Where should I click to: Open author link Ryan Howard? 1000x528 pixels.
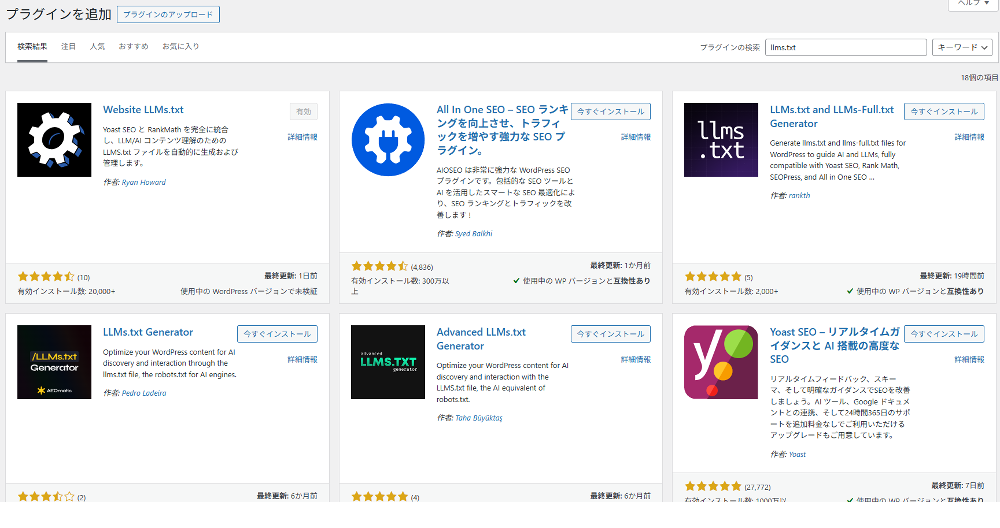click(x=143, y=182)
